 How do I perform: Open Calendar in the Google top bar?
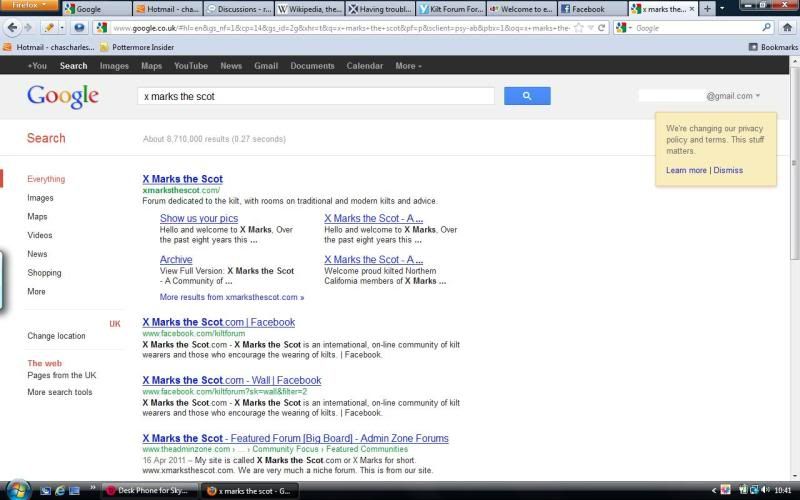[x=364, y=66]
